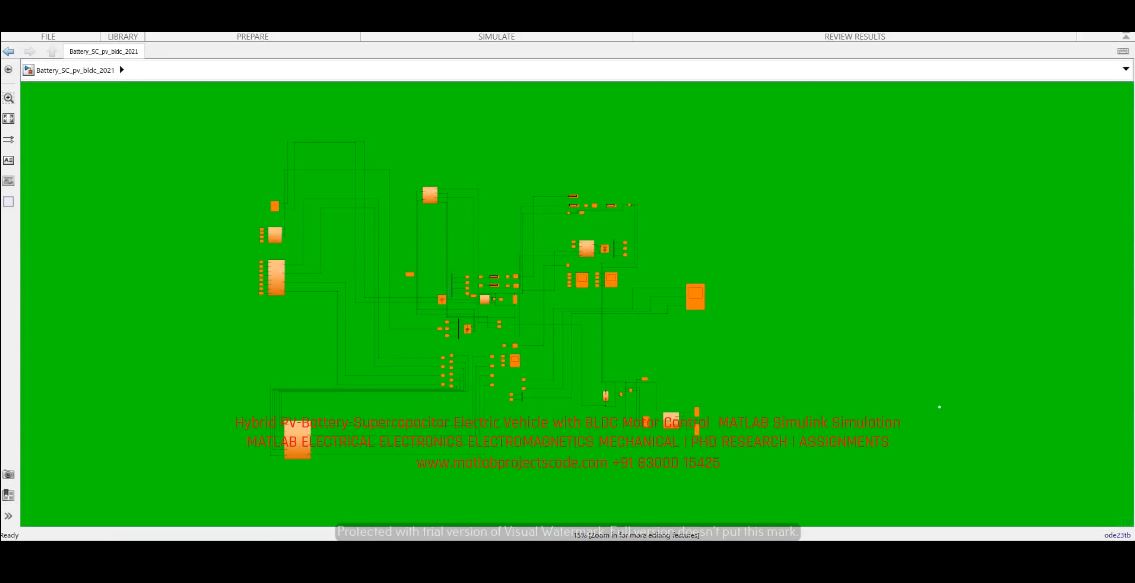Click the zoom percentage status text

pyautogui.click(x=637, y=535)
